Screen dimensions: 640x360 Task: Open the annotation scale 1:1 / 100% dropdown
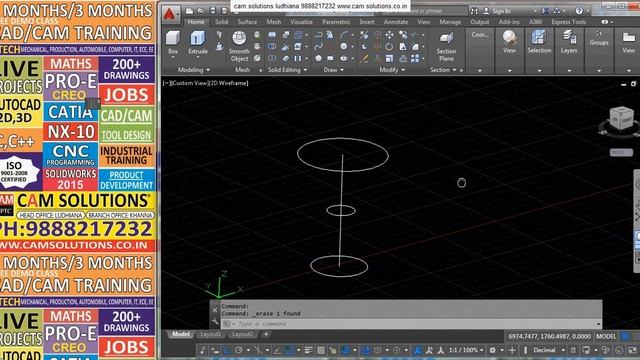466,350
